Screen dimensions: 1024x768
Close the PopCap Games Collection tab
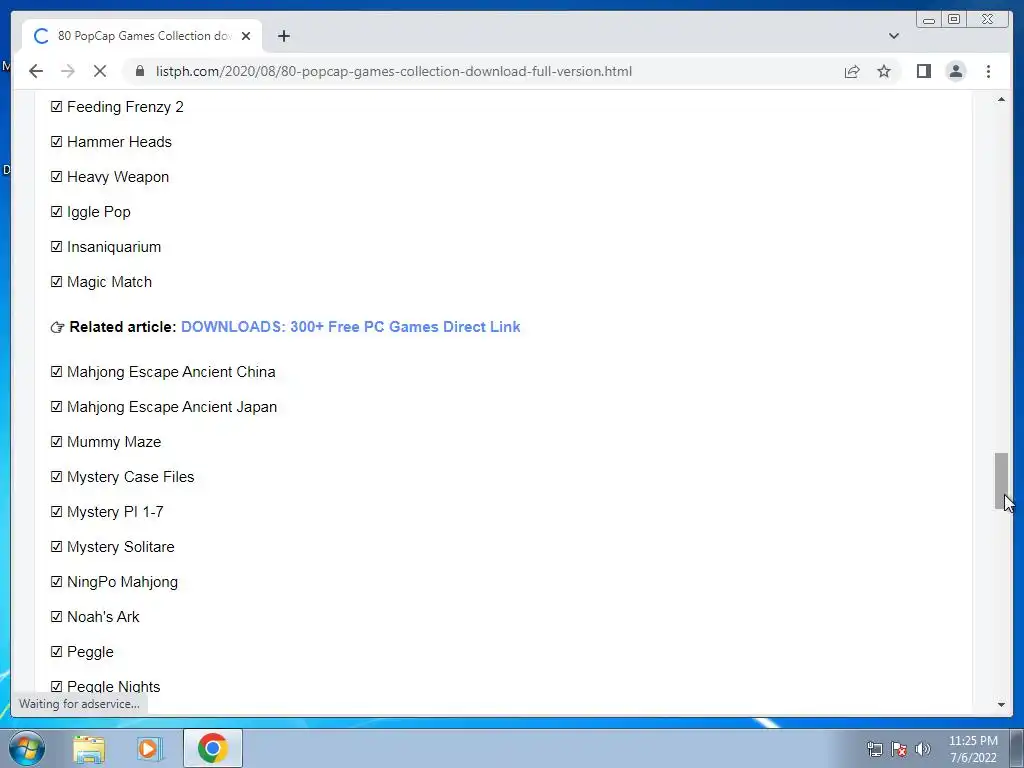(246, 36)
